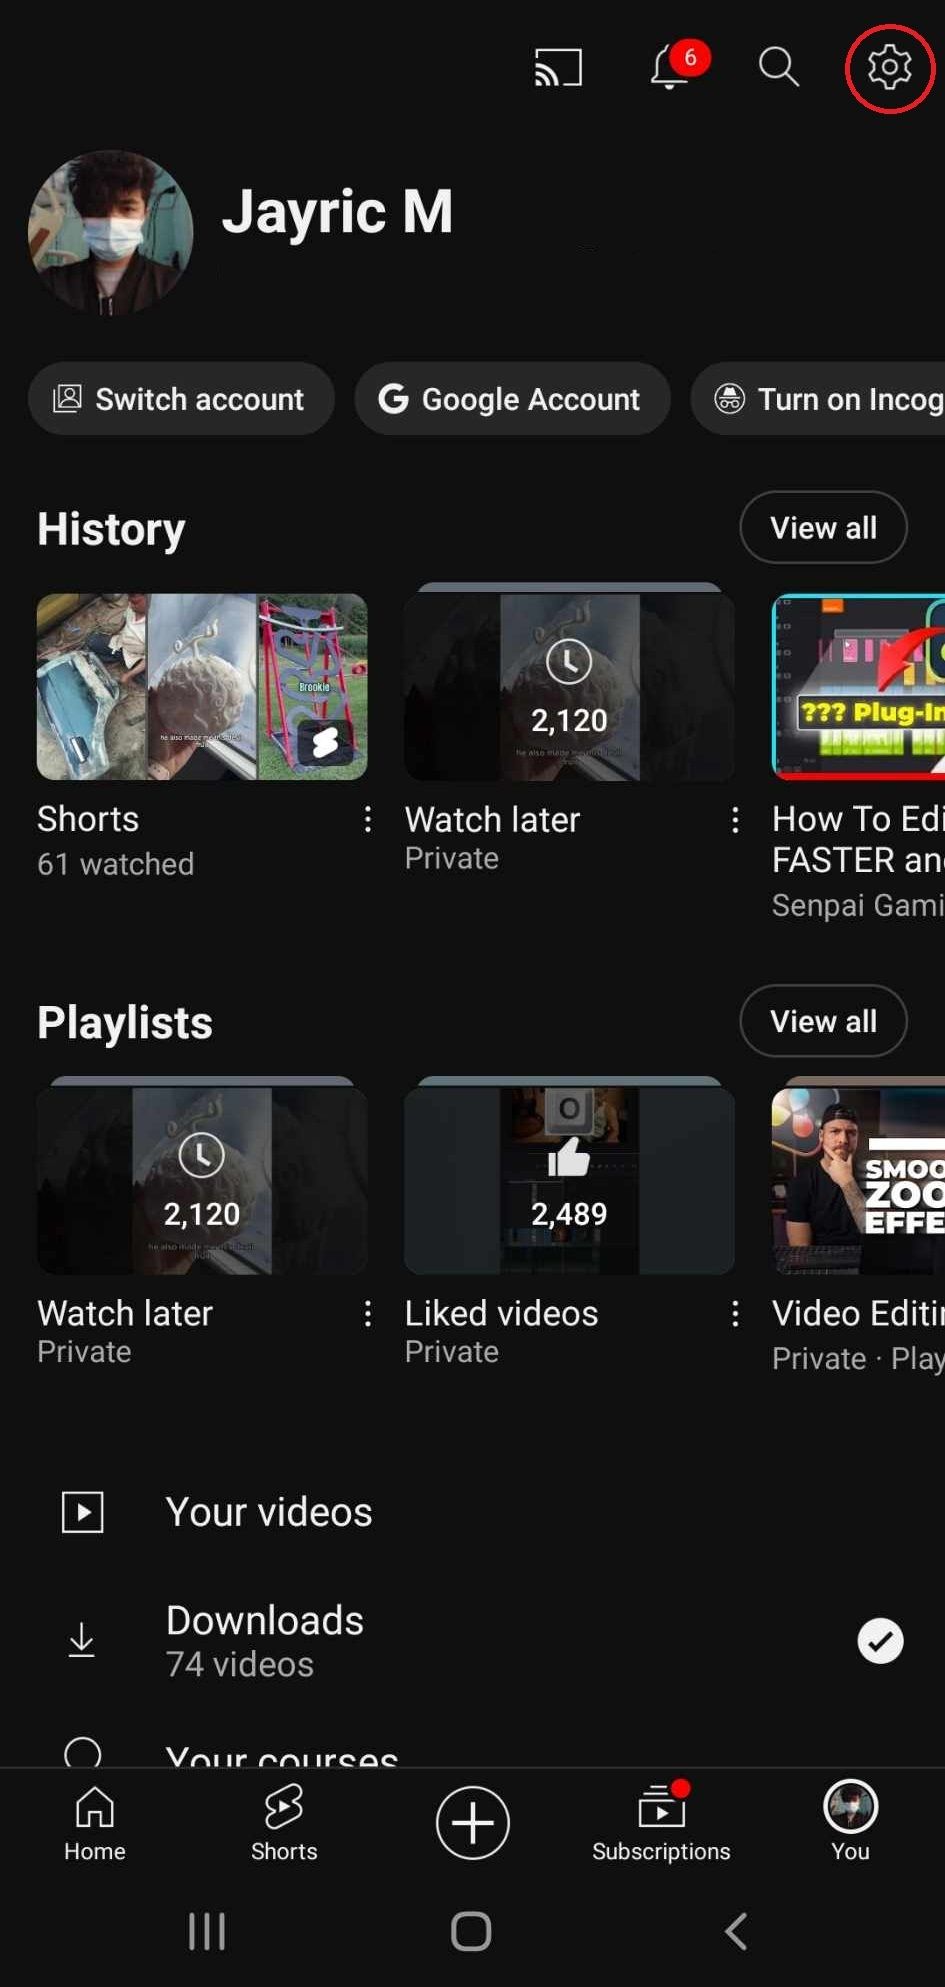Open Your videos

[x=268, y=1512]
